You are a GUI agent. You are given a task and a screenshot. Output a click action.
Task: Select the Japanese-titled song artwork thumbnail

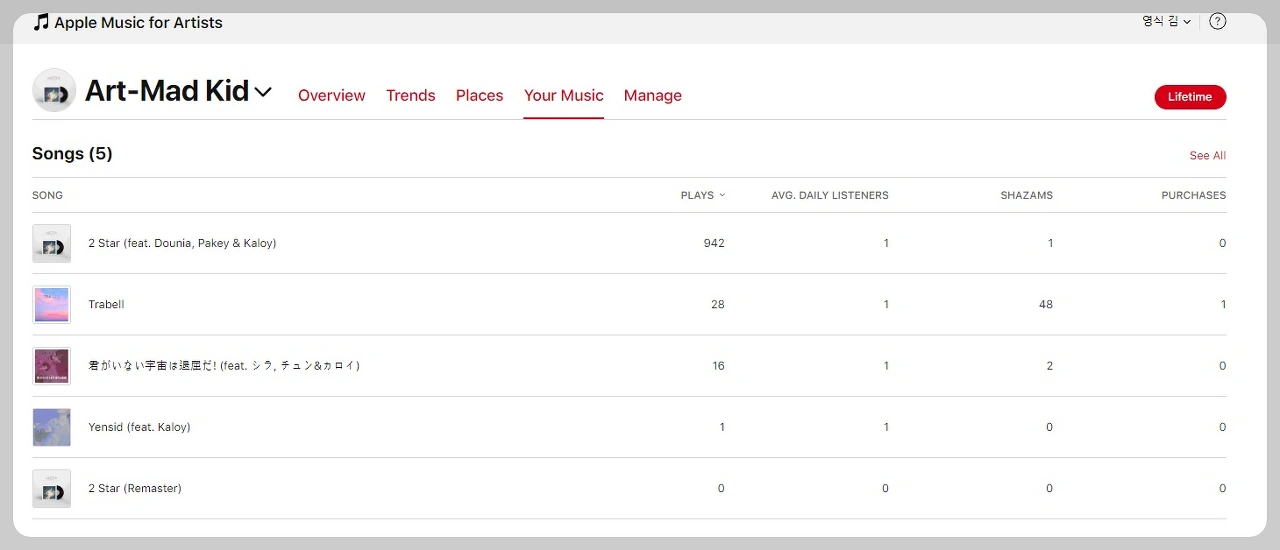click(x=52, y=366)
